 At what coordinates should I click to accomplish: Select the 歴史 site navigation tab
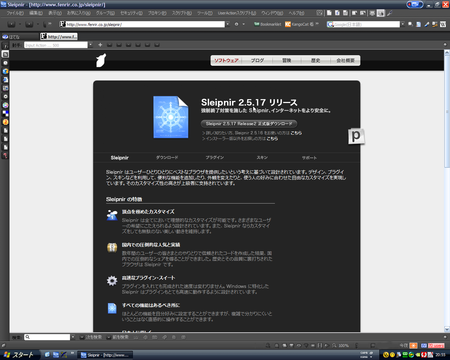tap(316, 60)
